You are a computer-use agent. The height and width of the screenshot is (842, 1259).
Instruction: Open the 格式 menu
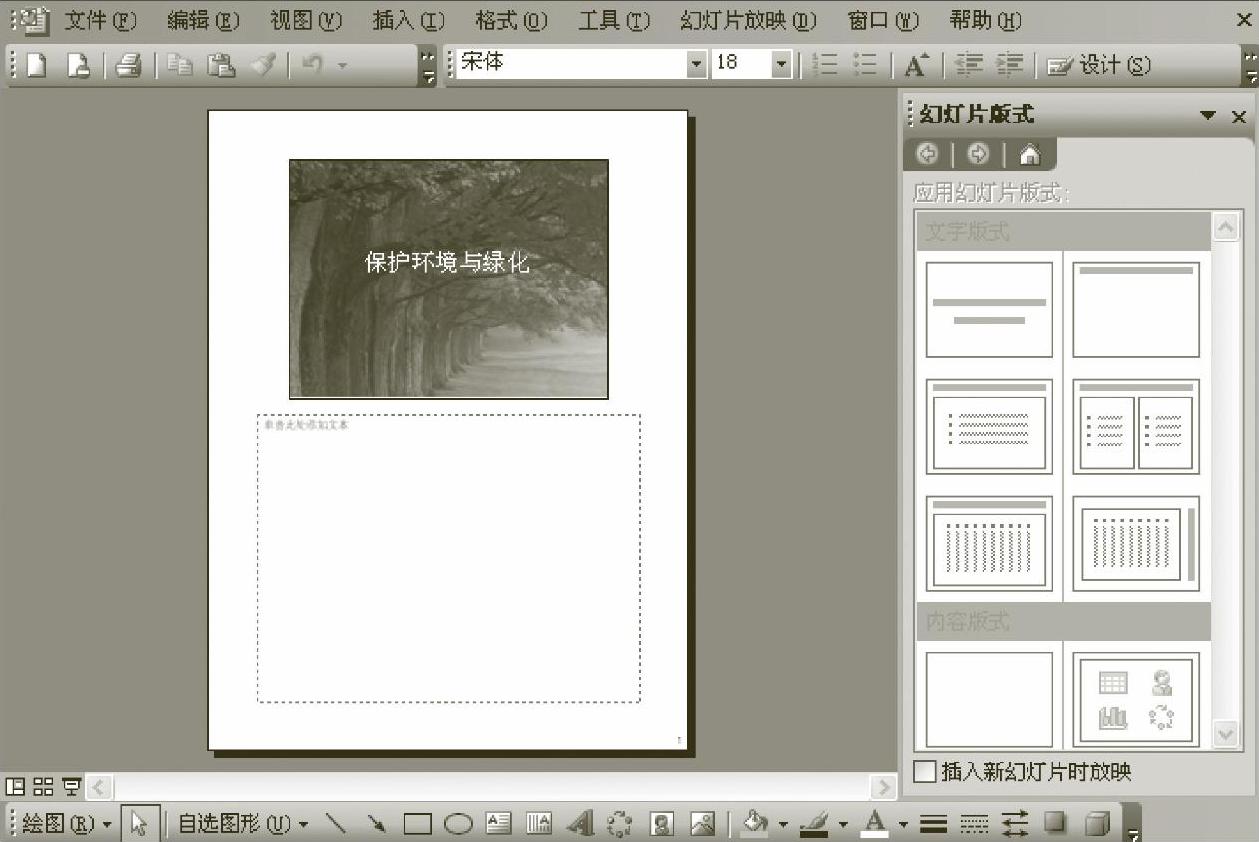coord(511,20)
